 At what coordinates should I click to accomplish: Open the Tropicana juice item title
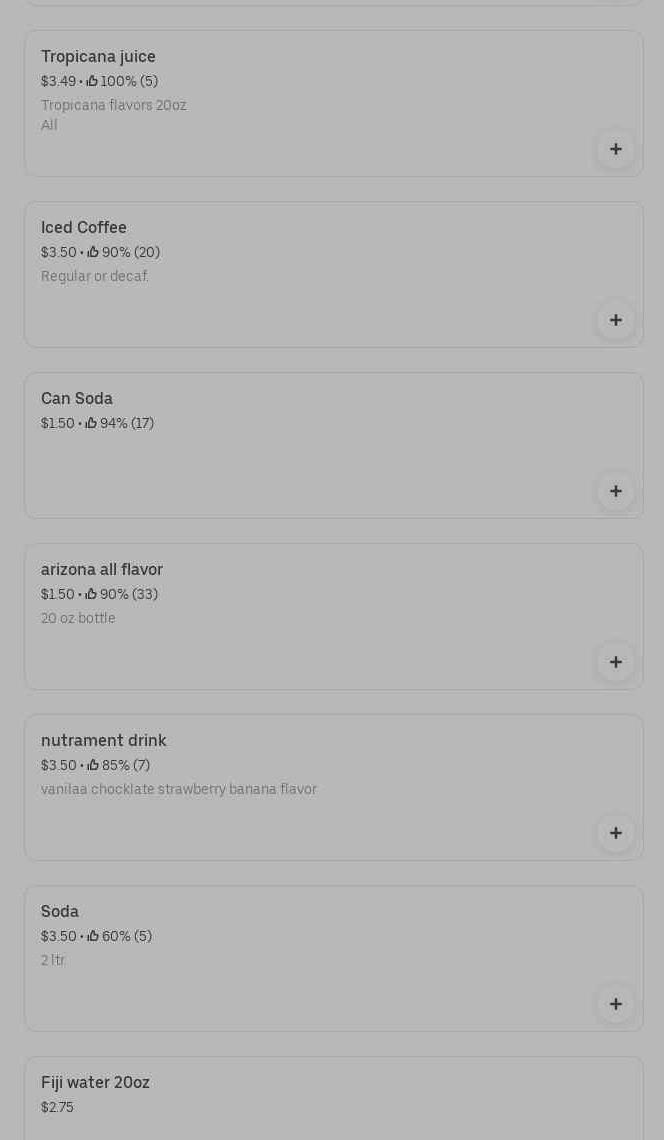pos(98,57)
